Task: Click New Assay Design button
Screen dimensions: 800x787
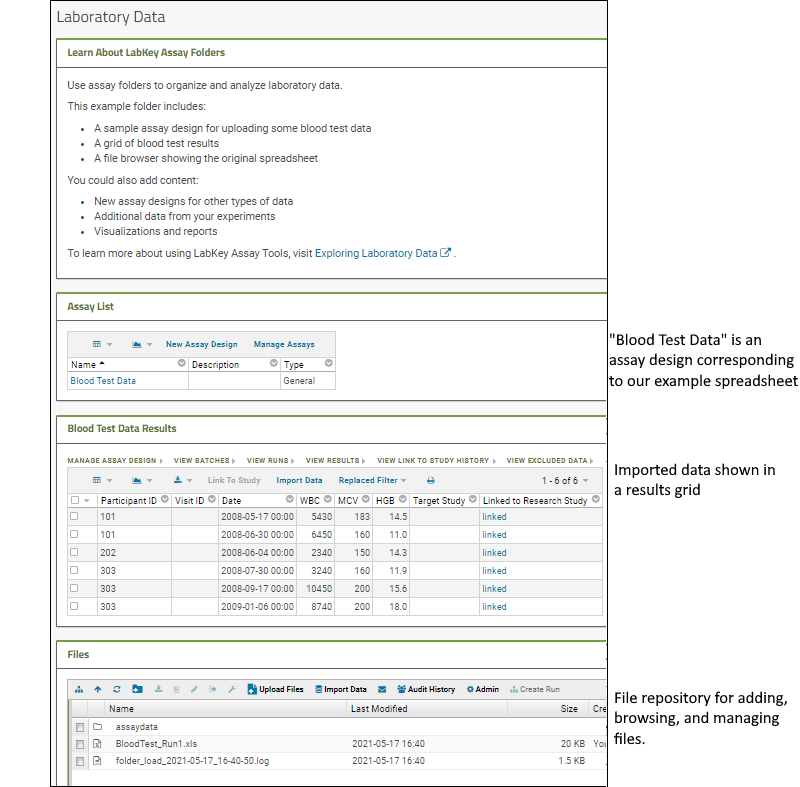Action: (x=202, y=344)
